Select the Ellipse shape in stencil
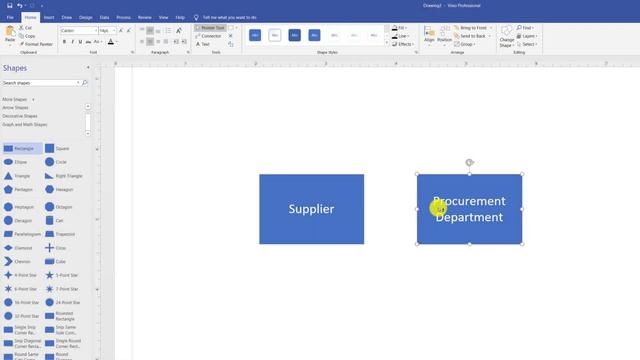 coord(16,162)
